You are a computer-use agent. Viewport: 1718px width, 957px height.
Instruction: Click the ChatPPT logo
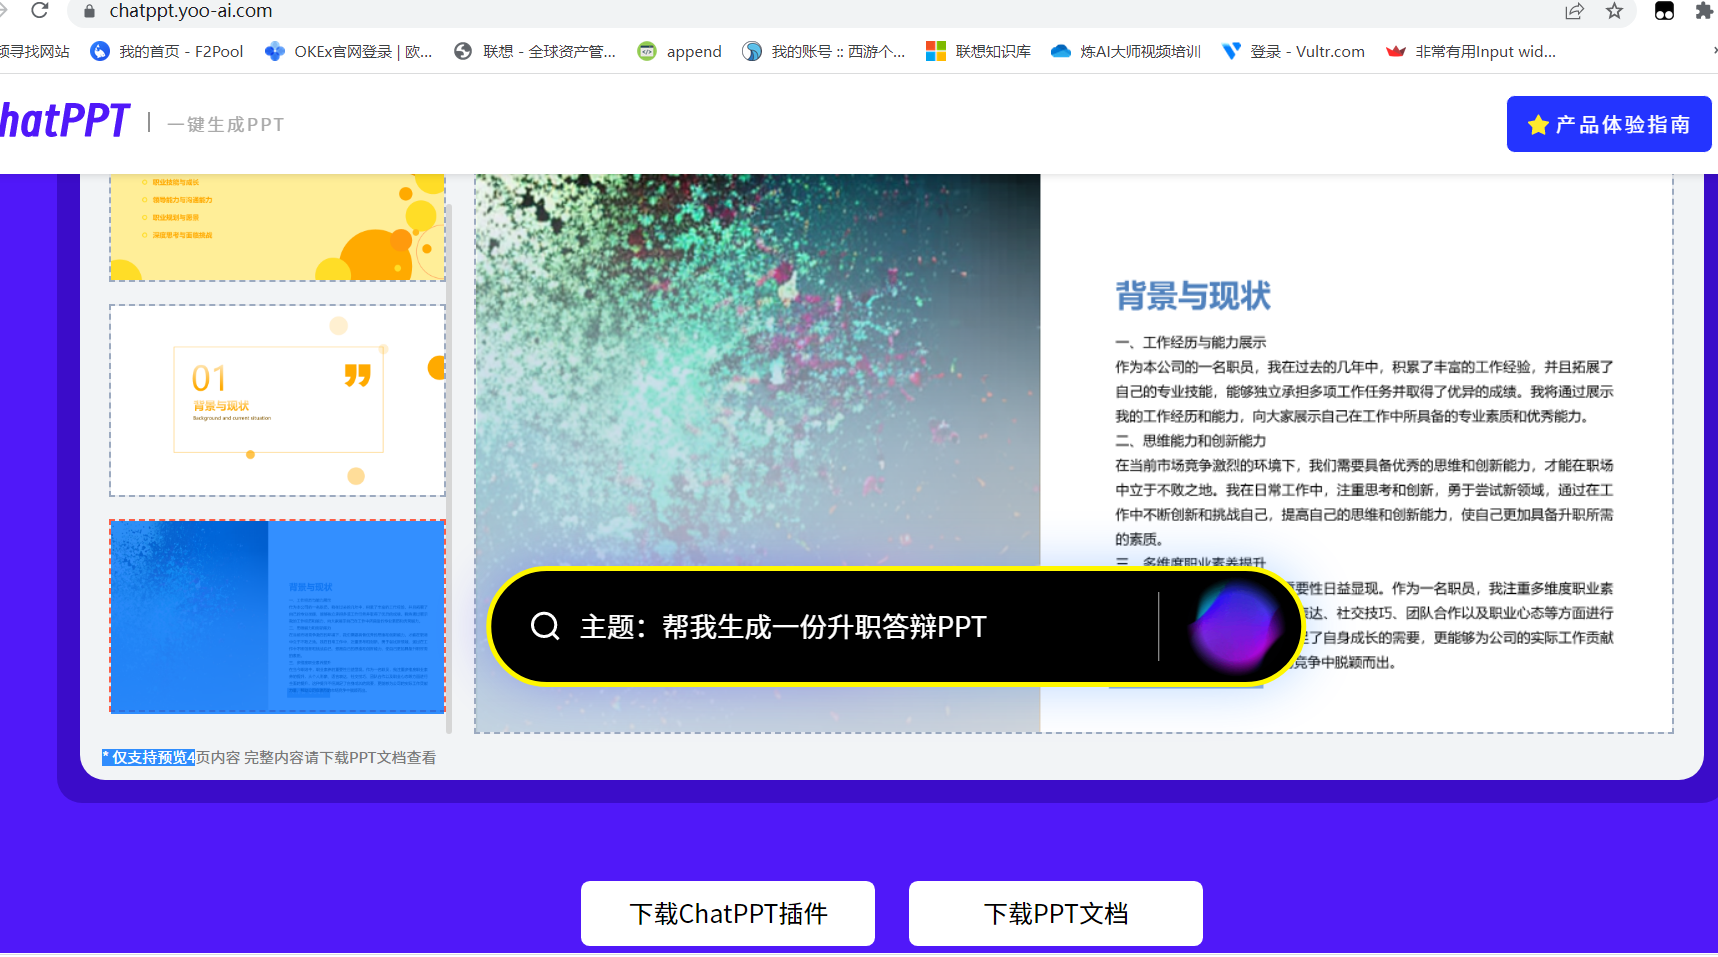65,121
